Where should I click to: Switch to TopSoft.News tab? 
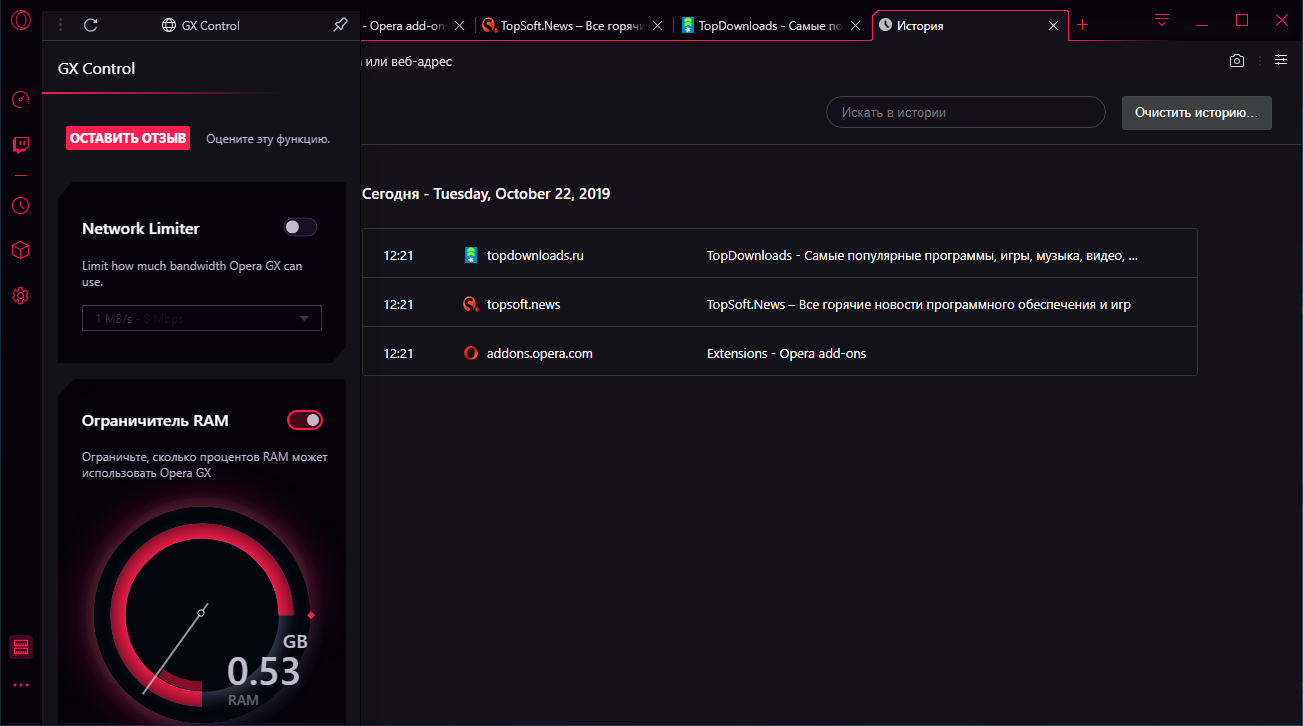[572, 26]
